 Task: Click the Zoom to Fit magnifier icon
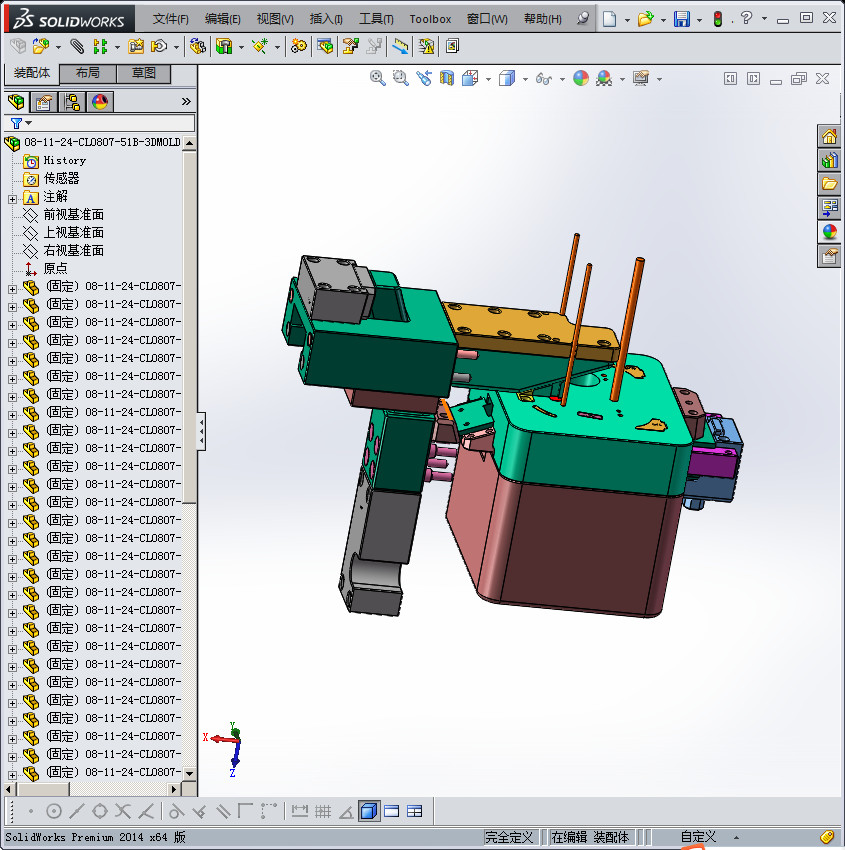coord(378,78)
